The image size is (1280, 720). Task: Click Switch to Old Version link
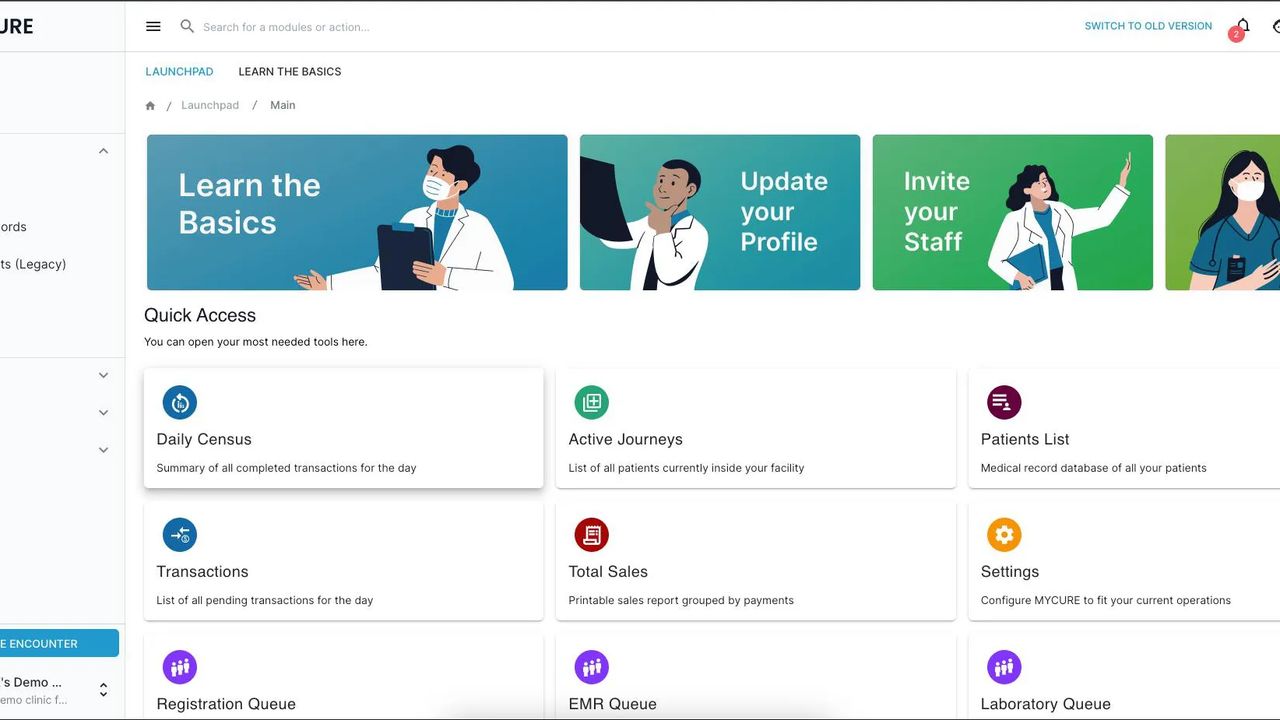1148,26
